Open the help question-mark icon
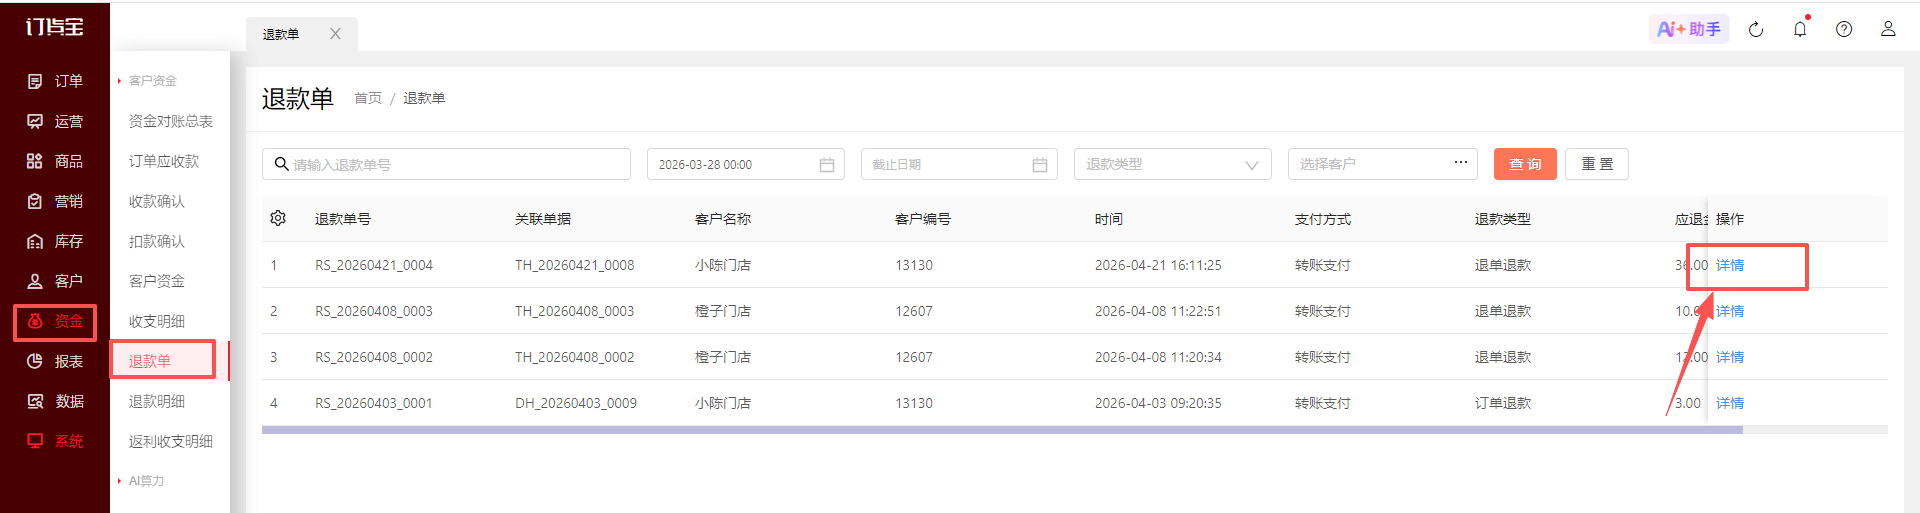This screenshot has height=513, width=1920. pos(1844,29)
